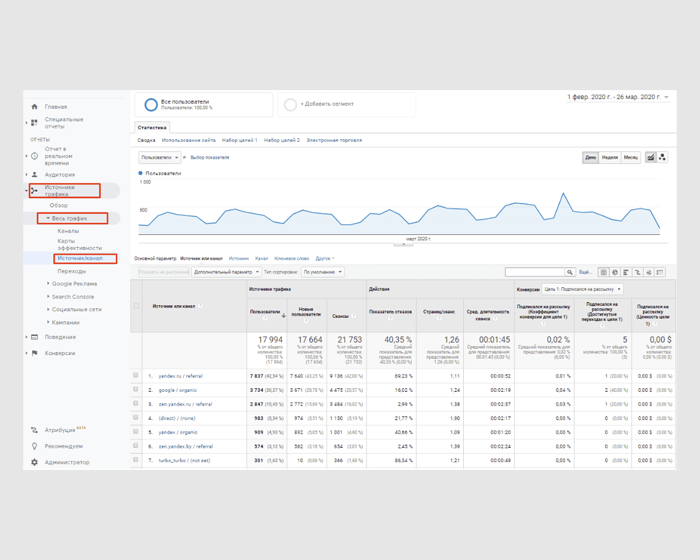Screen dimensions: 700x560
Task: Select the pie chart percentage view icon
Action: (x=615, y=272)
